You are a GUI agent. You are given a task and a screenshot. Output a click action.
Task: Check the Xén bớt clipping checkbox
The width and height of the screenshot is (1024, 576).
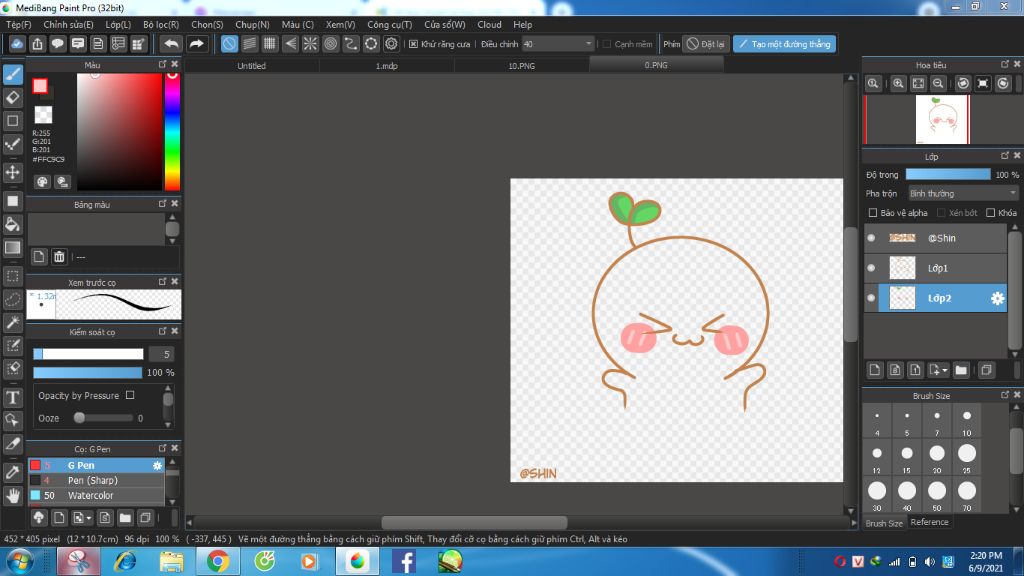[941, 213]
